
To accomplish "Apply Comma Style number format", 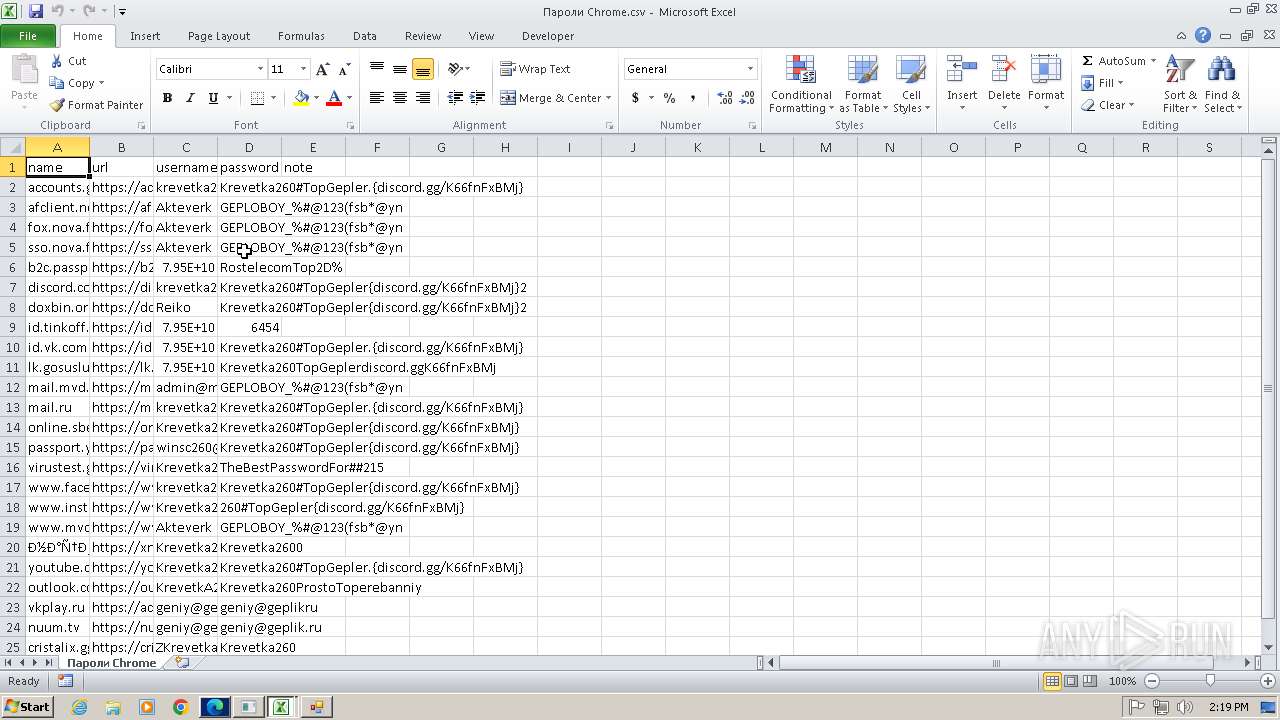I will coord(693,98).
